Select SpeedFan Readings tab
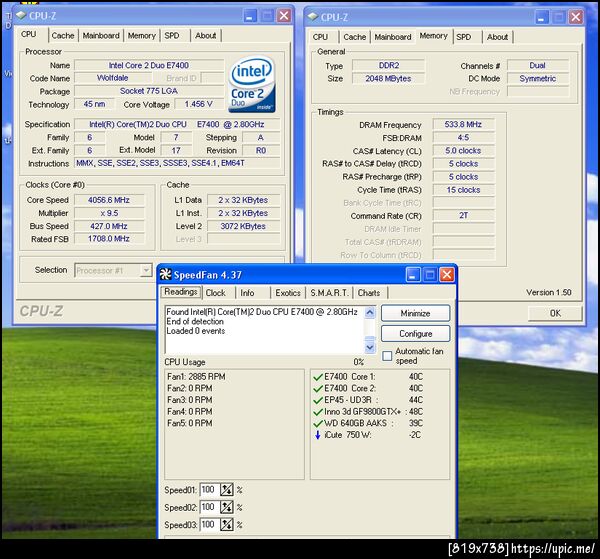Image resolution: width=600 pixels, height=559 pixels. 181,292
